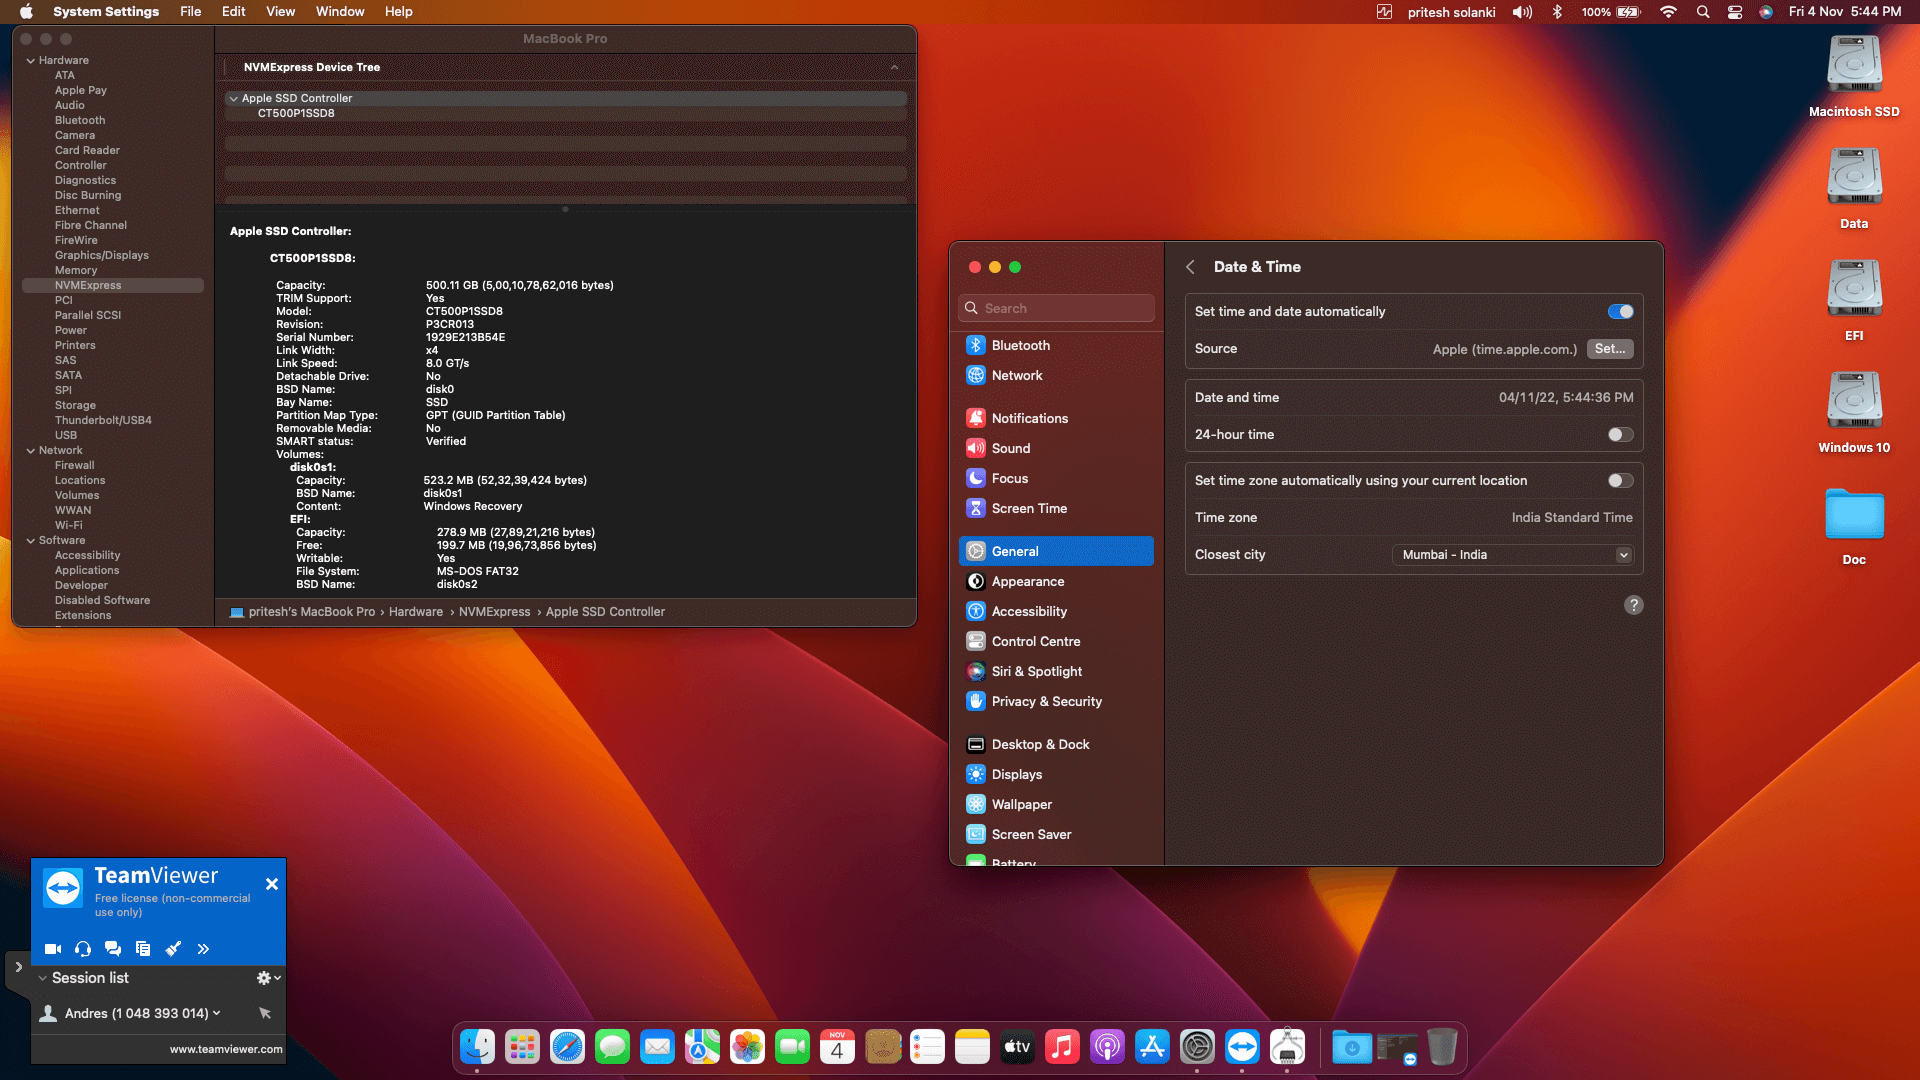Open Finder from the Dock

pos(477,1047)
